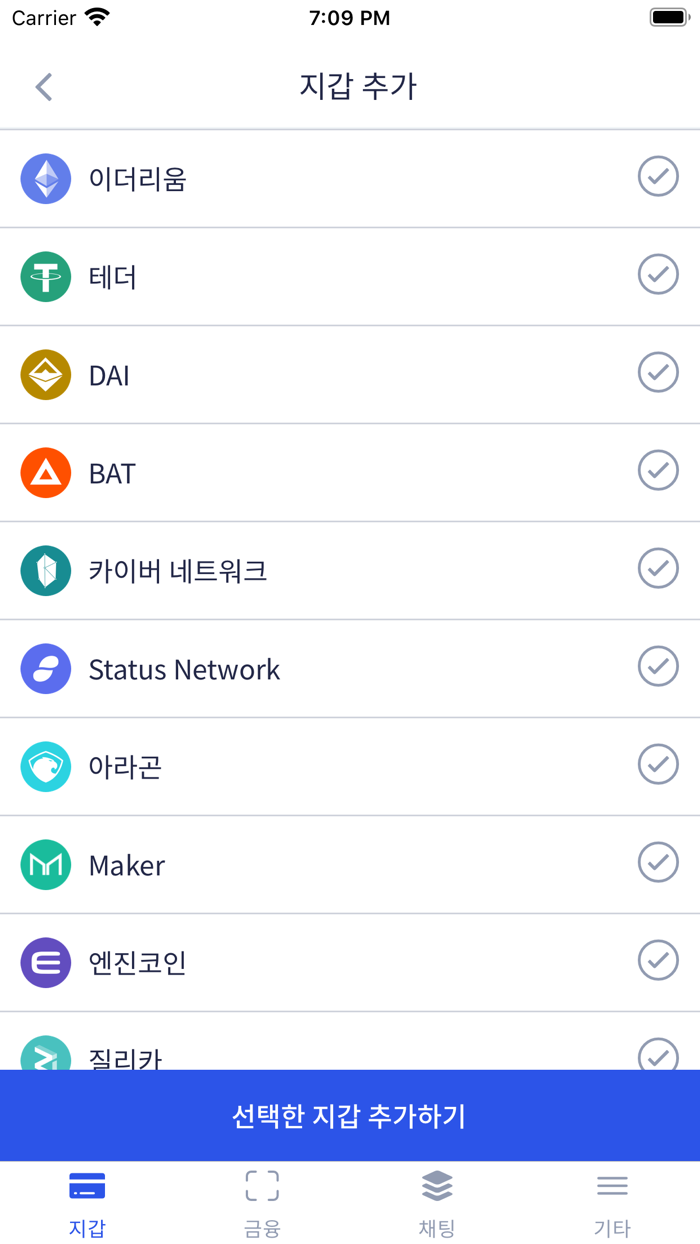Image resolution: width=700 pixels, height=1244 pixels.
Task: Tap the Ethereum coin icon
Action: [x=46, y=179]
